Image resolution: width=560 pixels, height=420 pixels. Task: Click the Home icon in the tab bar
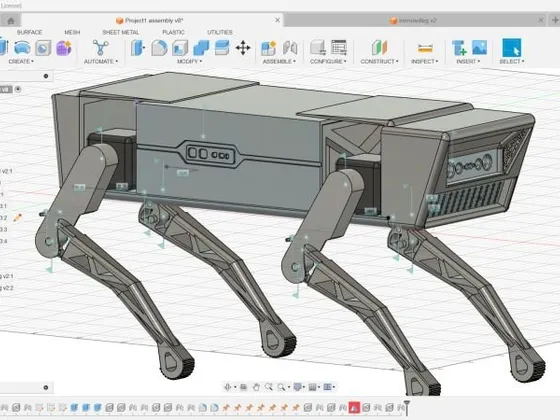11,20
